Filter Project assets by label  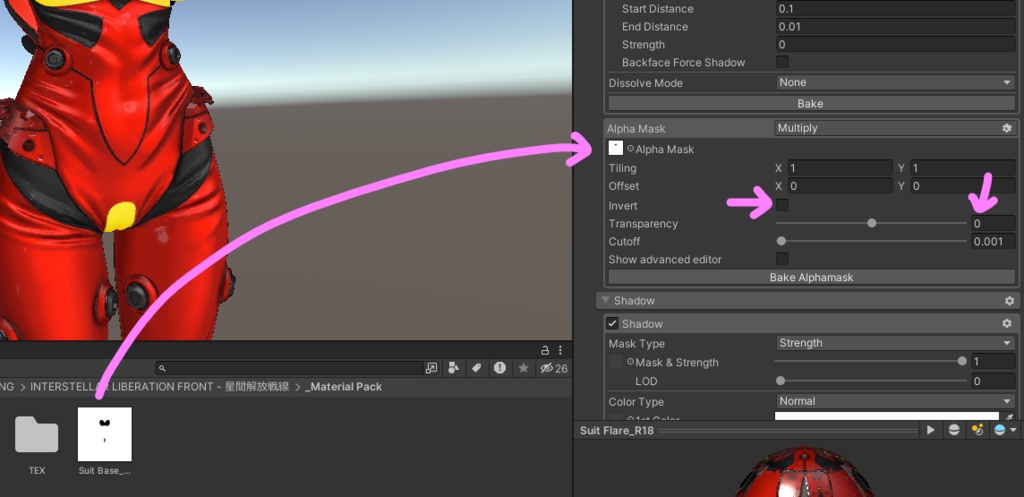point(477,368)
